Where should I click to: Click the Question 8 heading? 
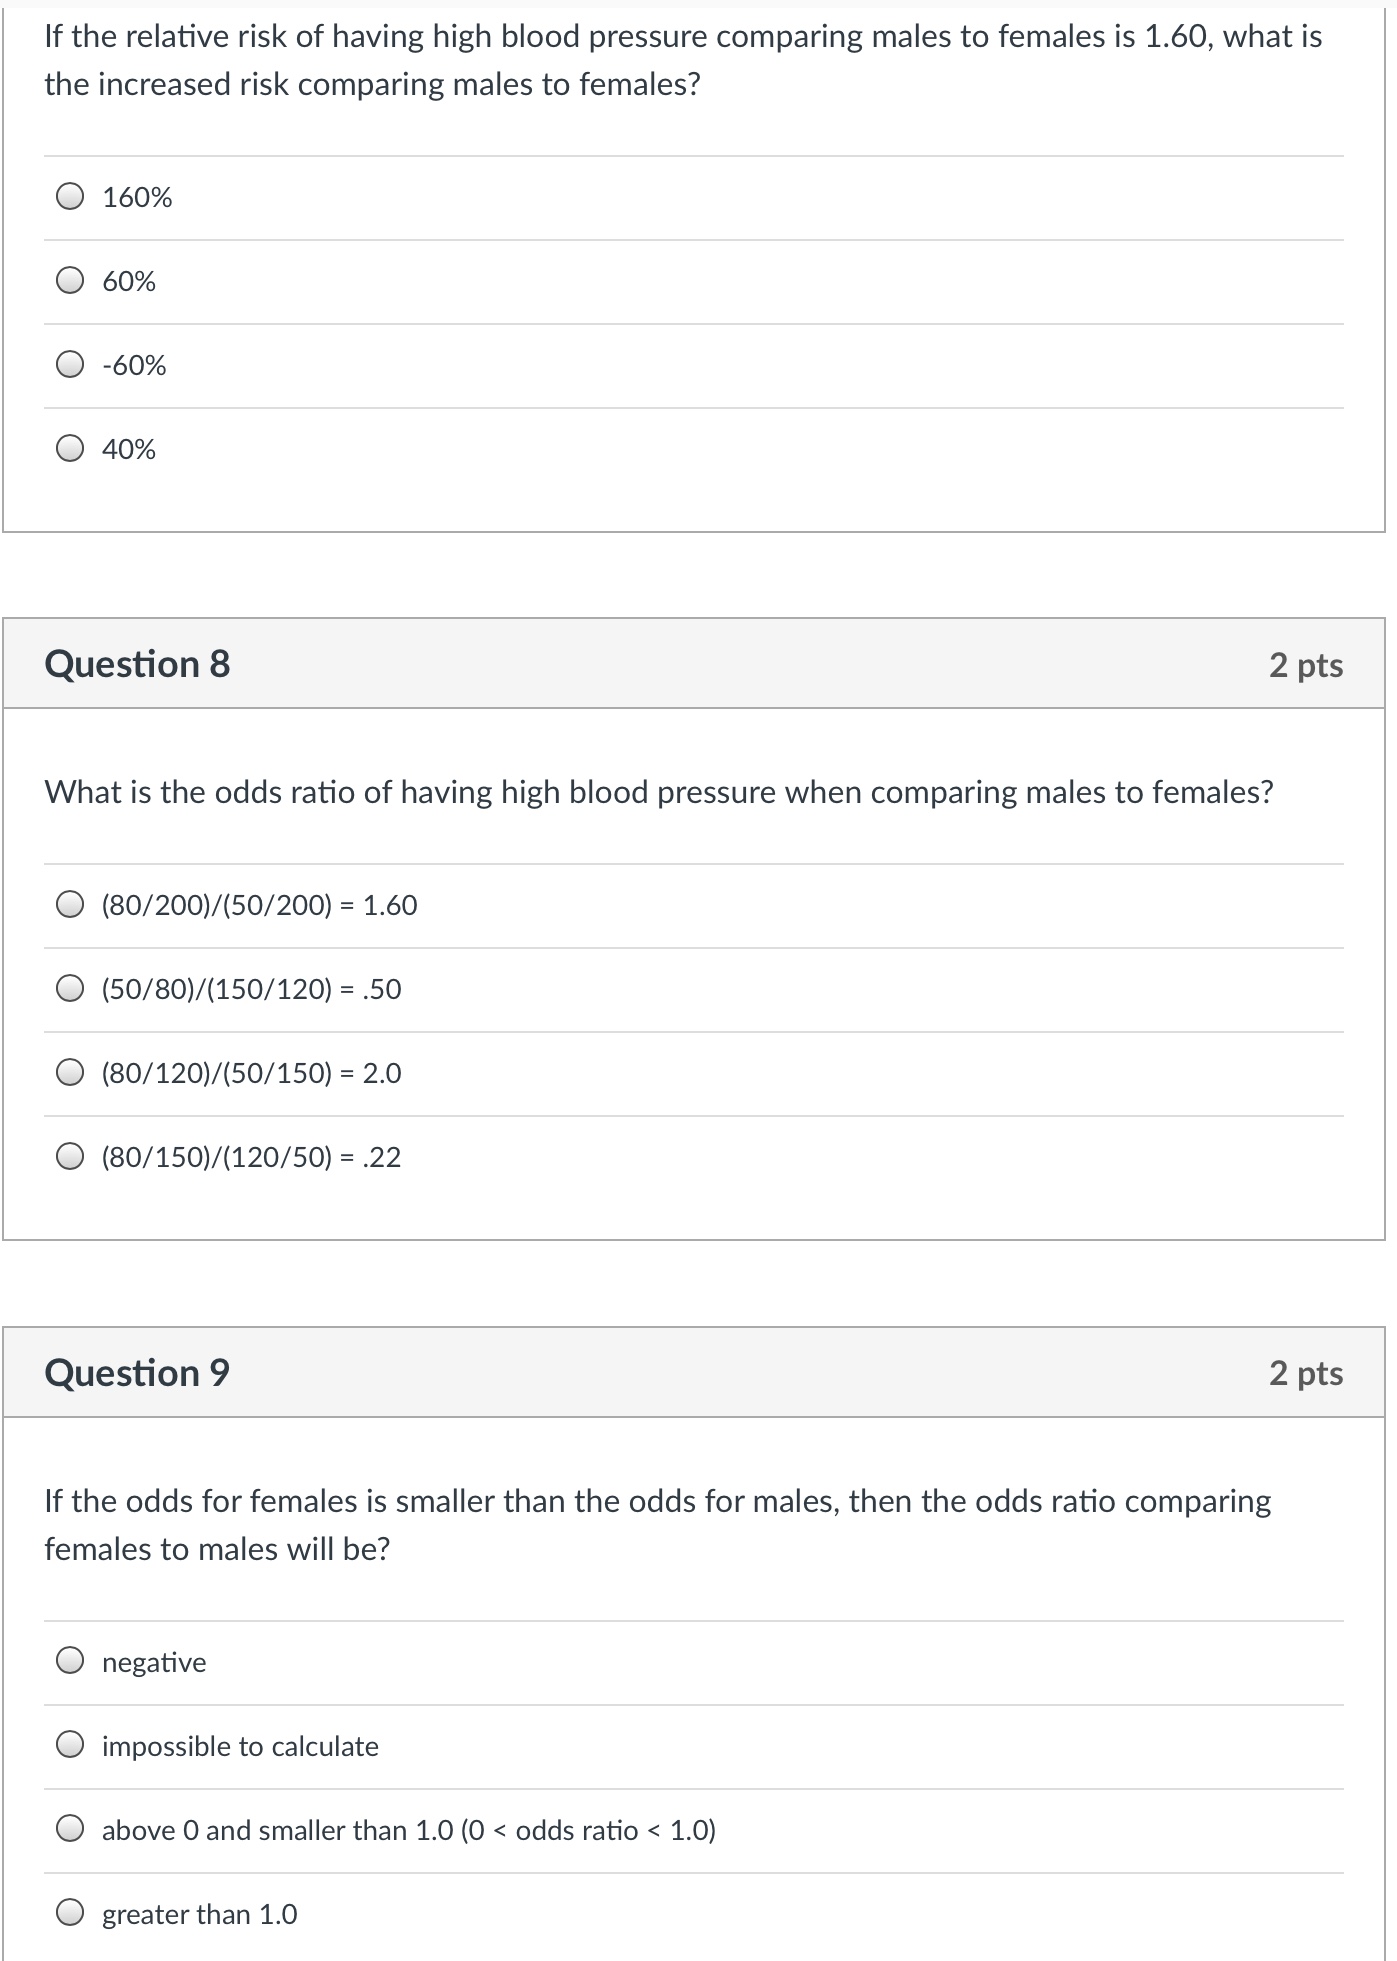pyautogui.click(x=137, y=665)
